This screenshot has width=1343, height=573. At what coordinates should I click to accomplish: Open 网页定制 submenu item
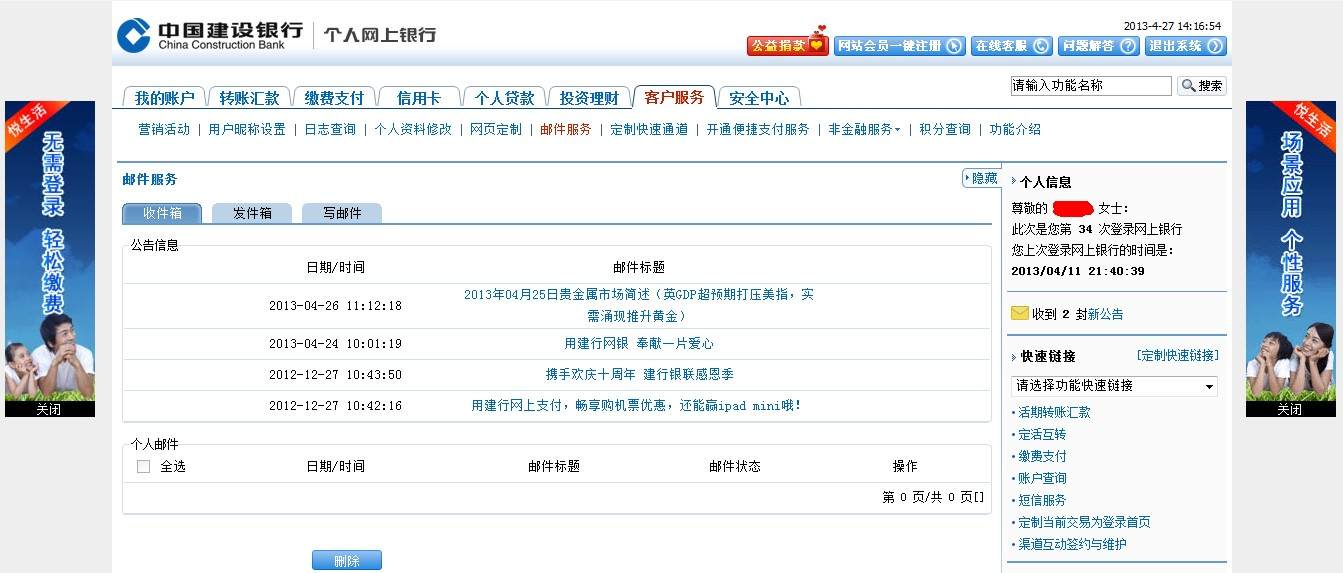(x=496, y=129)
